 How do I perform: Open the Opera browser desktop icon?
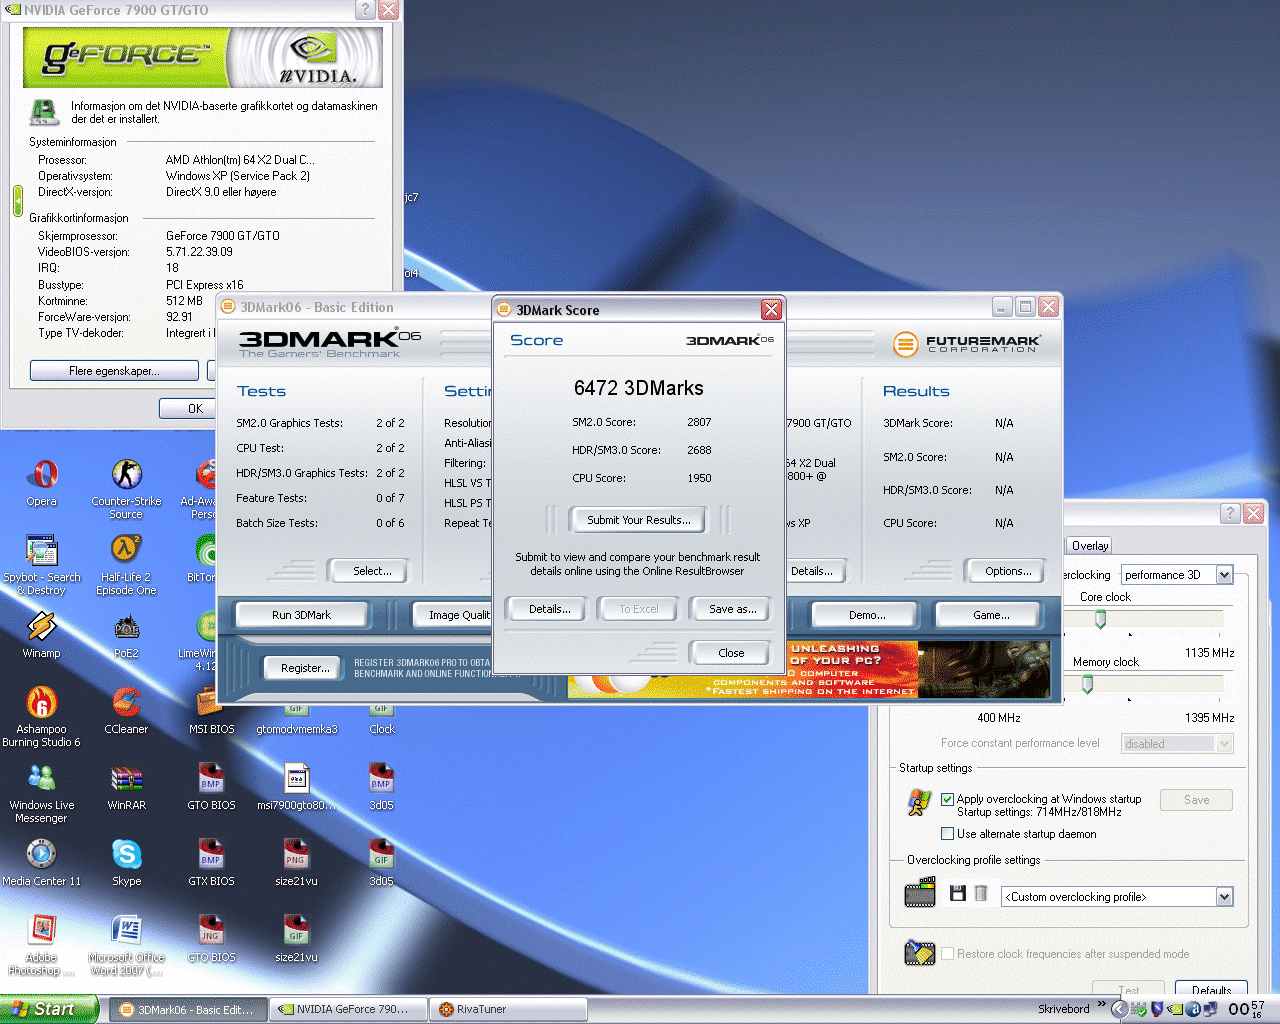tap(42, 475)
